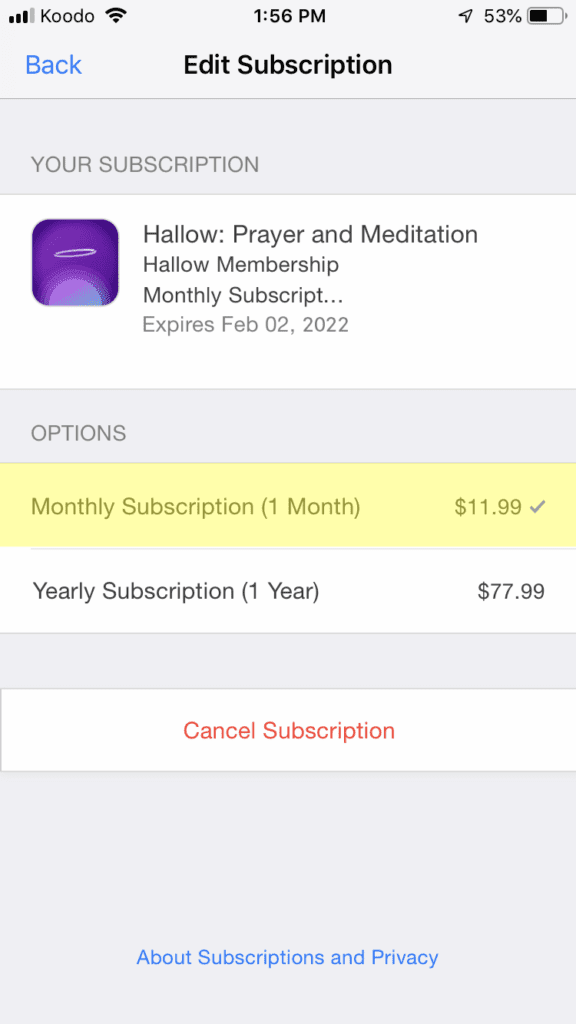Tap Cancel Subscription
This screenshot has width=576, height=1024.
(288, 730)
